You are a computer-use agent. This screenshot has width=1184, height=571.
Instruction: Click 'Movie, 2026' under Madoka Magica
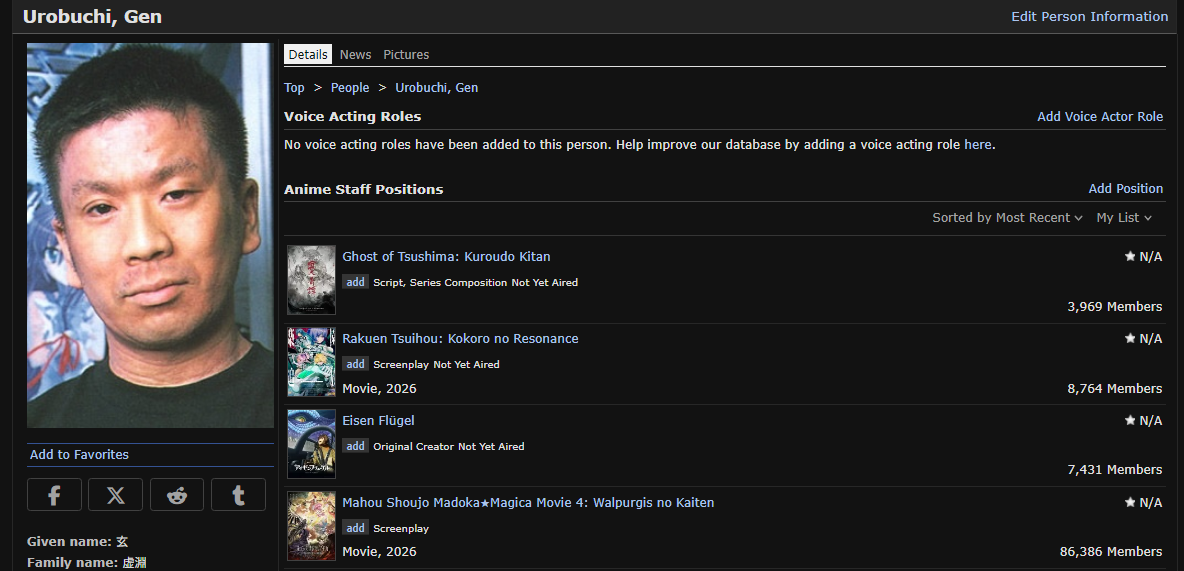pos(379,551)
